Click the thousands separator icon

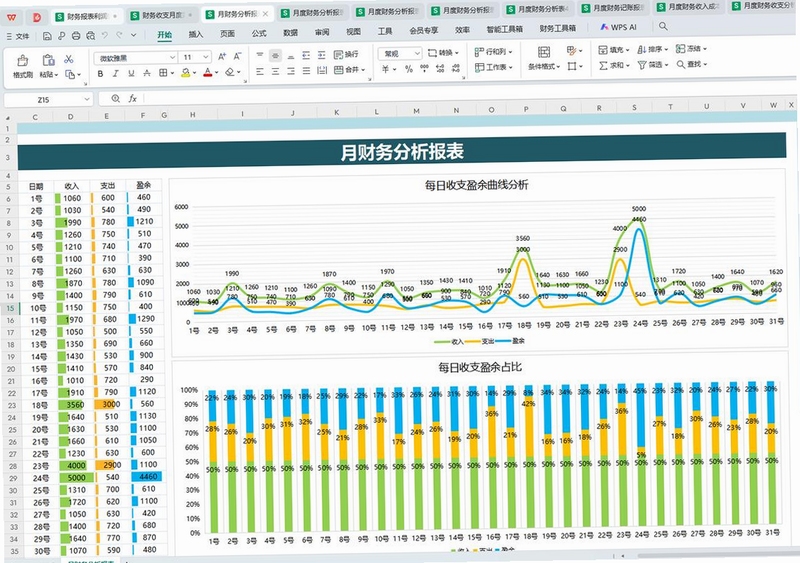click(x=424, y=68)
